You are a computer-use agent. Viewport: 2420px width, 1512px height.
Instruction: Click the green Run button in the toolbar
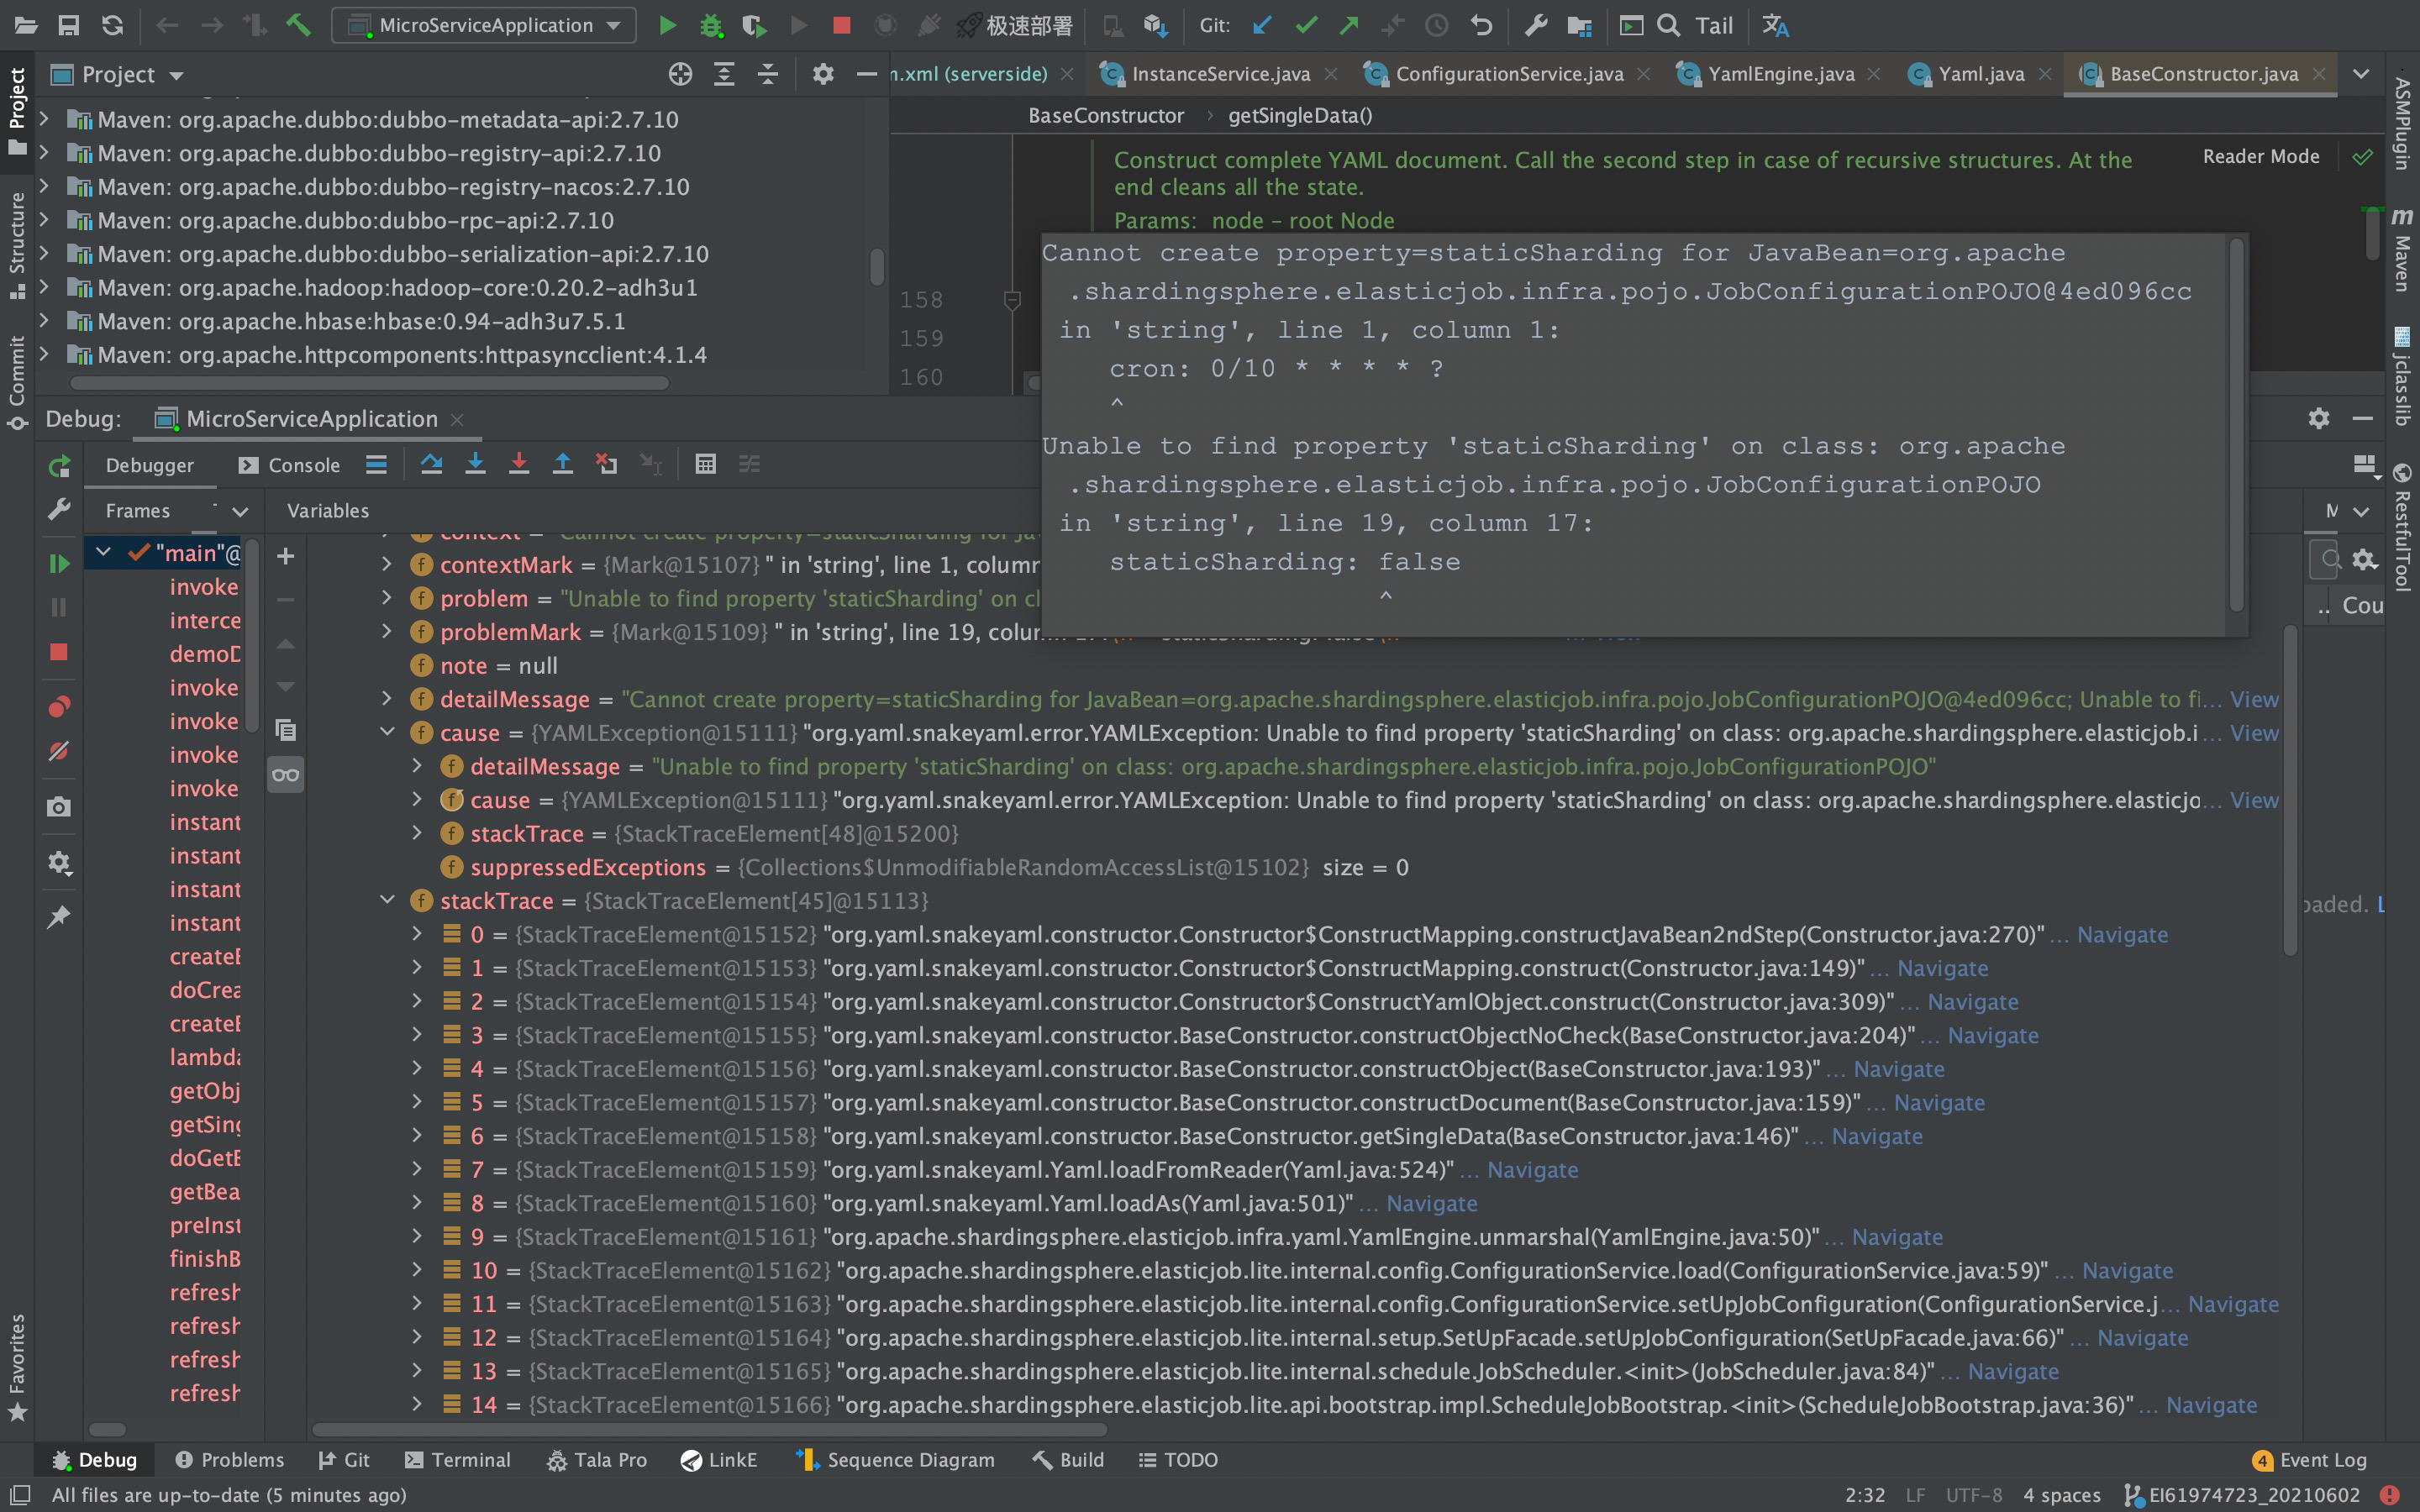tap(667, 25)
